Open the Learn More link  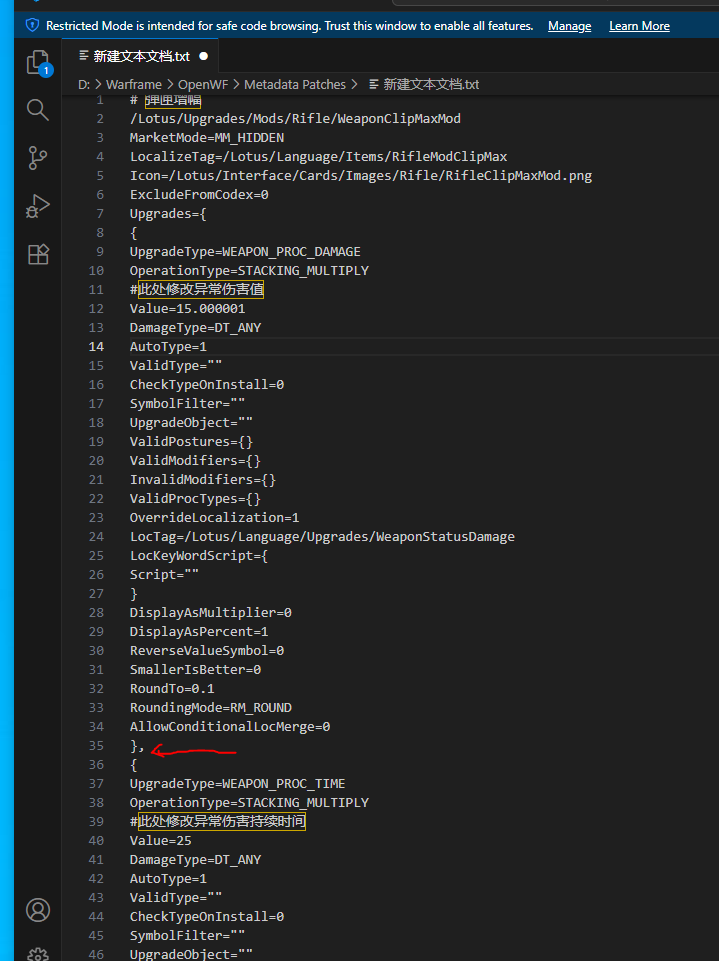639,26
